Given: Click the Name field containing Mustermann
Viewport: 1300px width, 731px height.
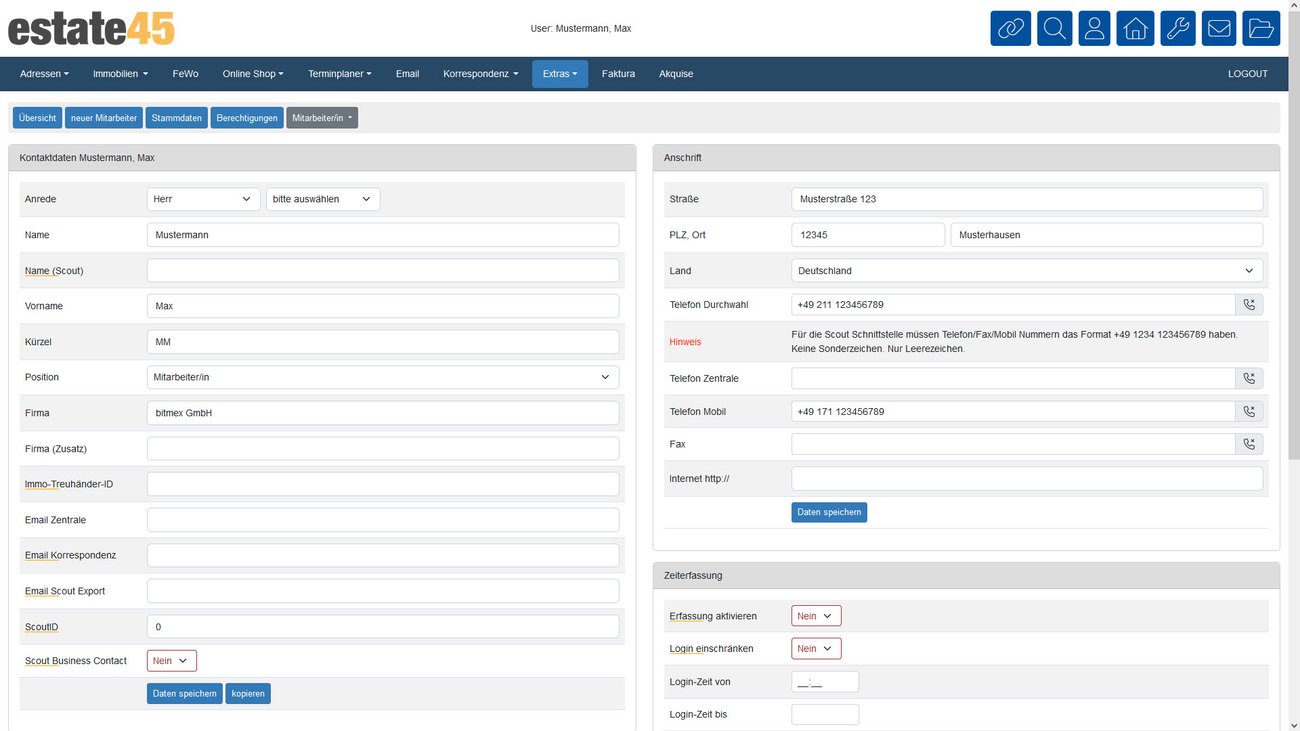Looking at the screenshot, I should coord(383,235).
